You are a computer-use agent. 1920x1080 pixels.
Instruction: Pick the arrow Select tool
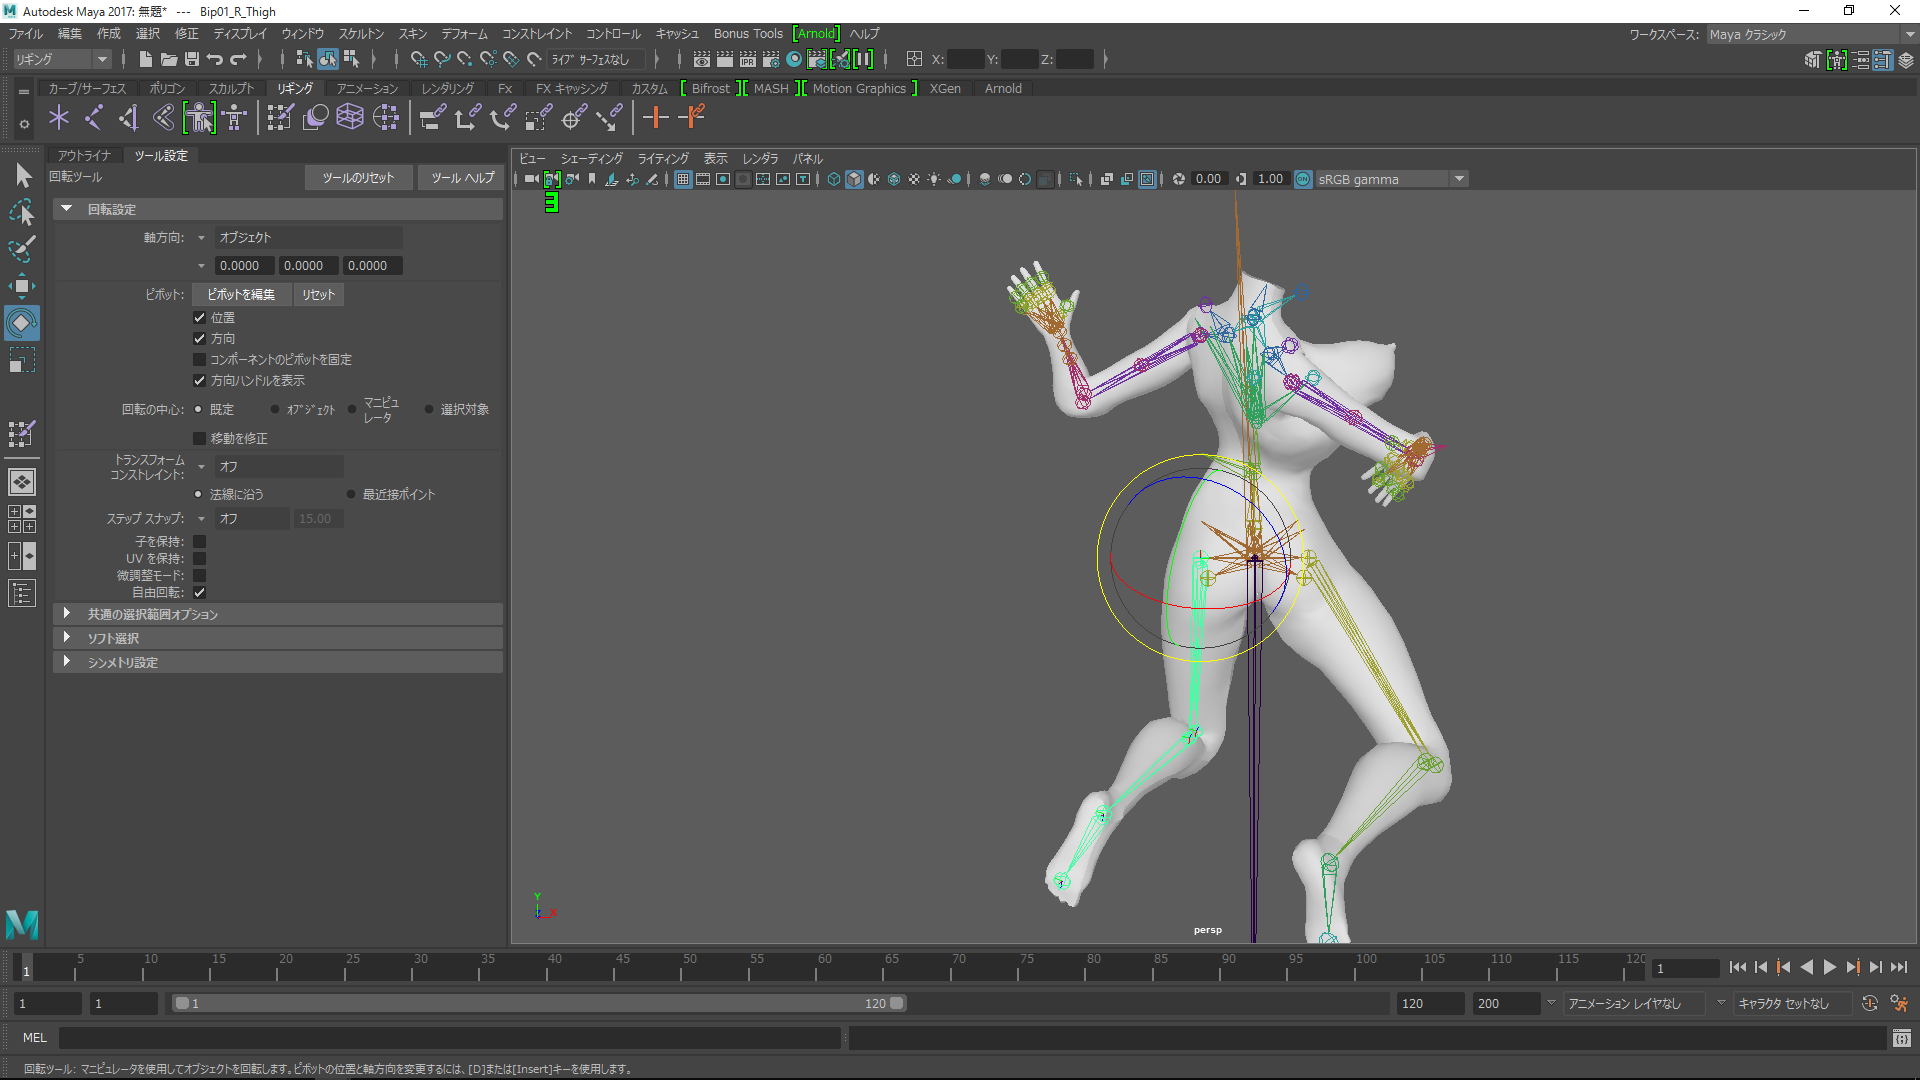23,176
